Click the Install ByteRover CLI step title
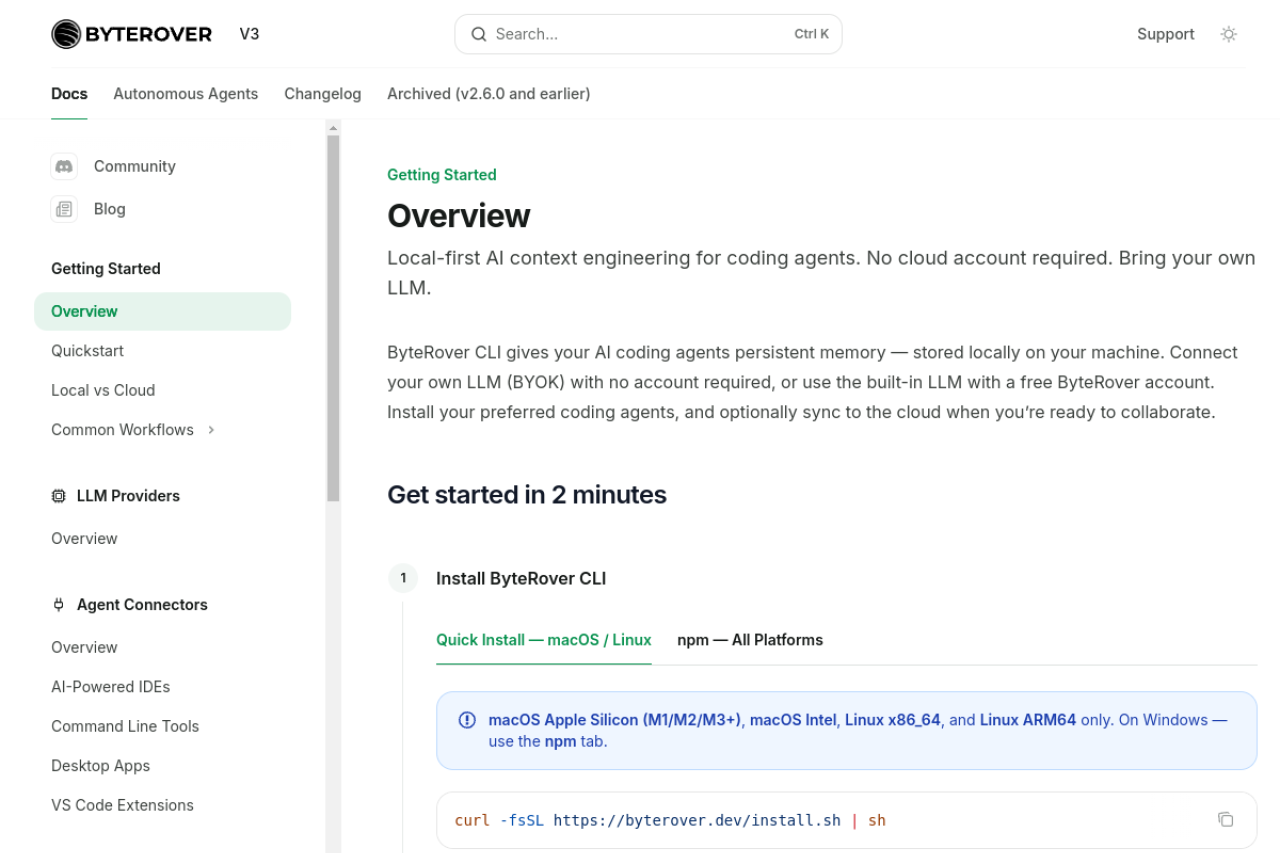Viewport: 1280px width, 853px height. (521, 579)
